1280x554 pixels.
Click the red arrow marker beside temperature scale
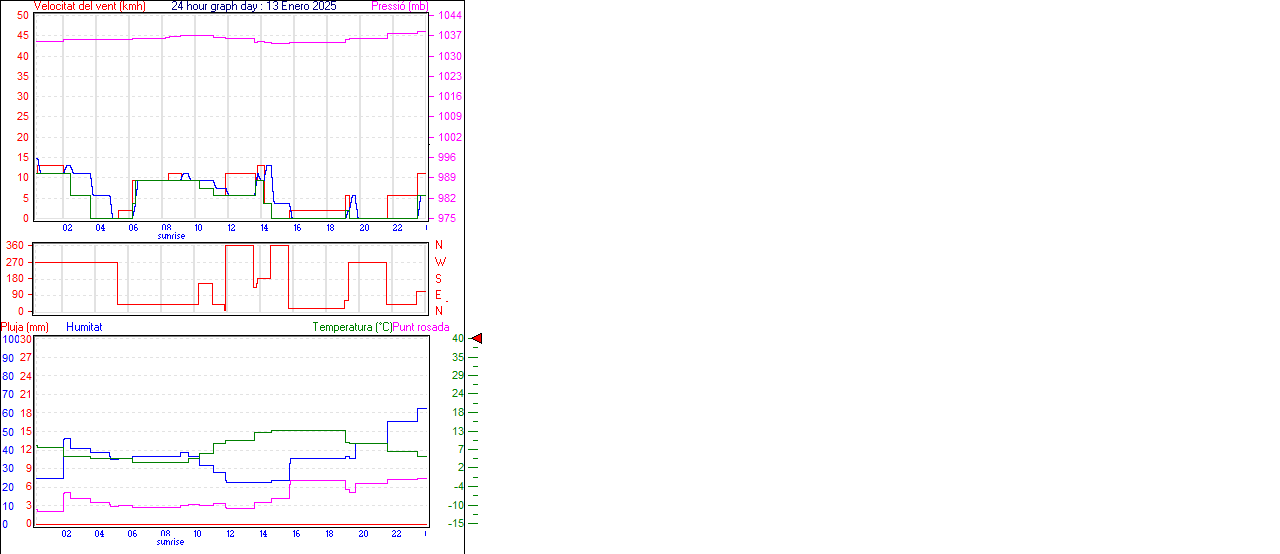[477, 339]
